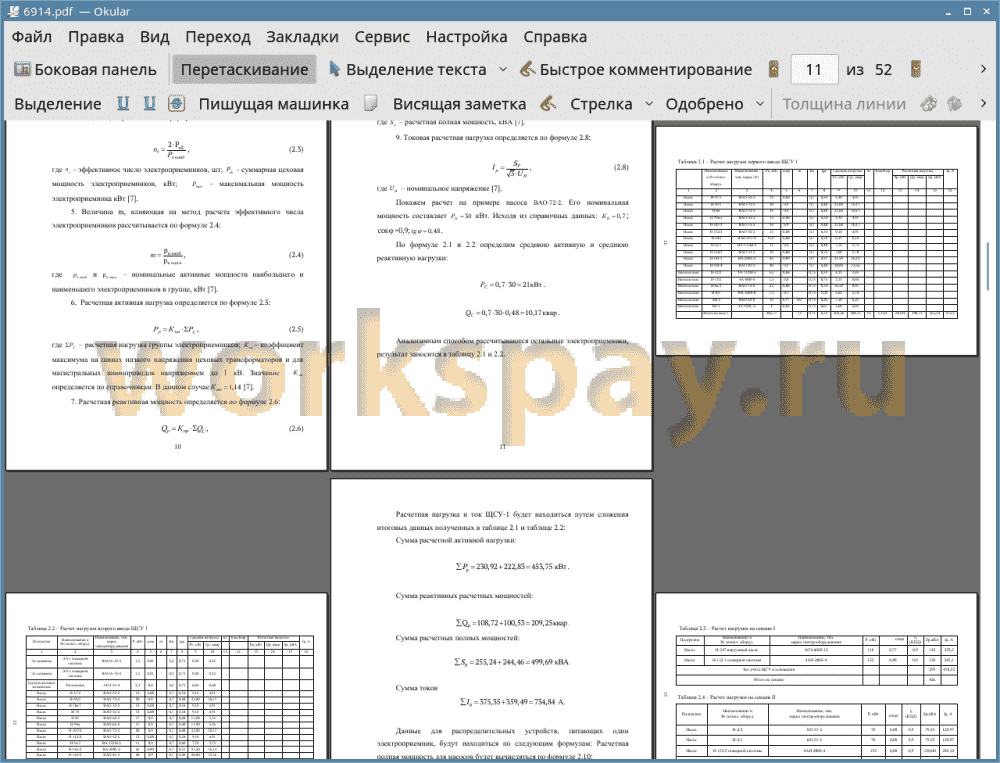
Task: Click total pages count 52
Action: 883,70
